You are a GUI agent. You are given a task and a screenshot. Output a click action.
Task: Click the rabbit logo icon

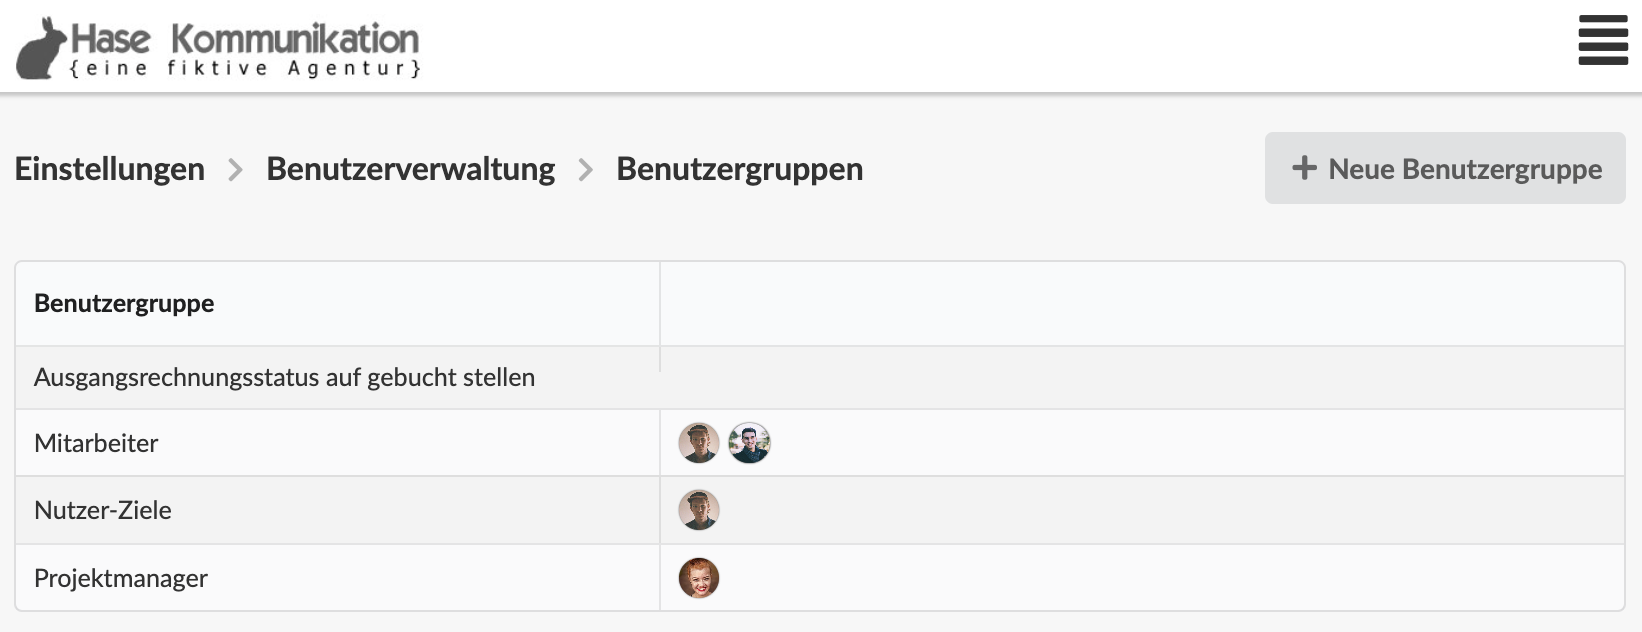coord(42,47)
